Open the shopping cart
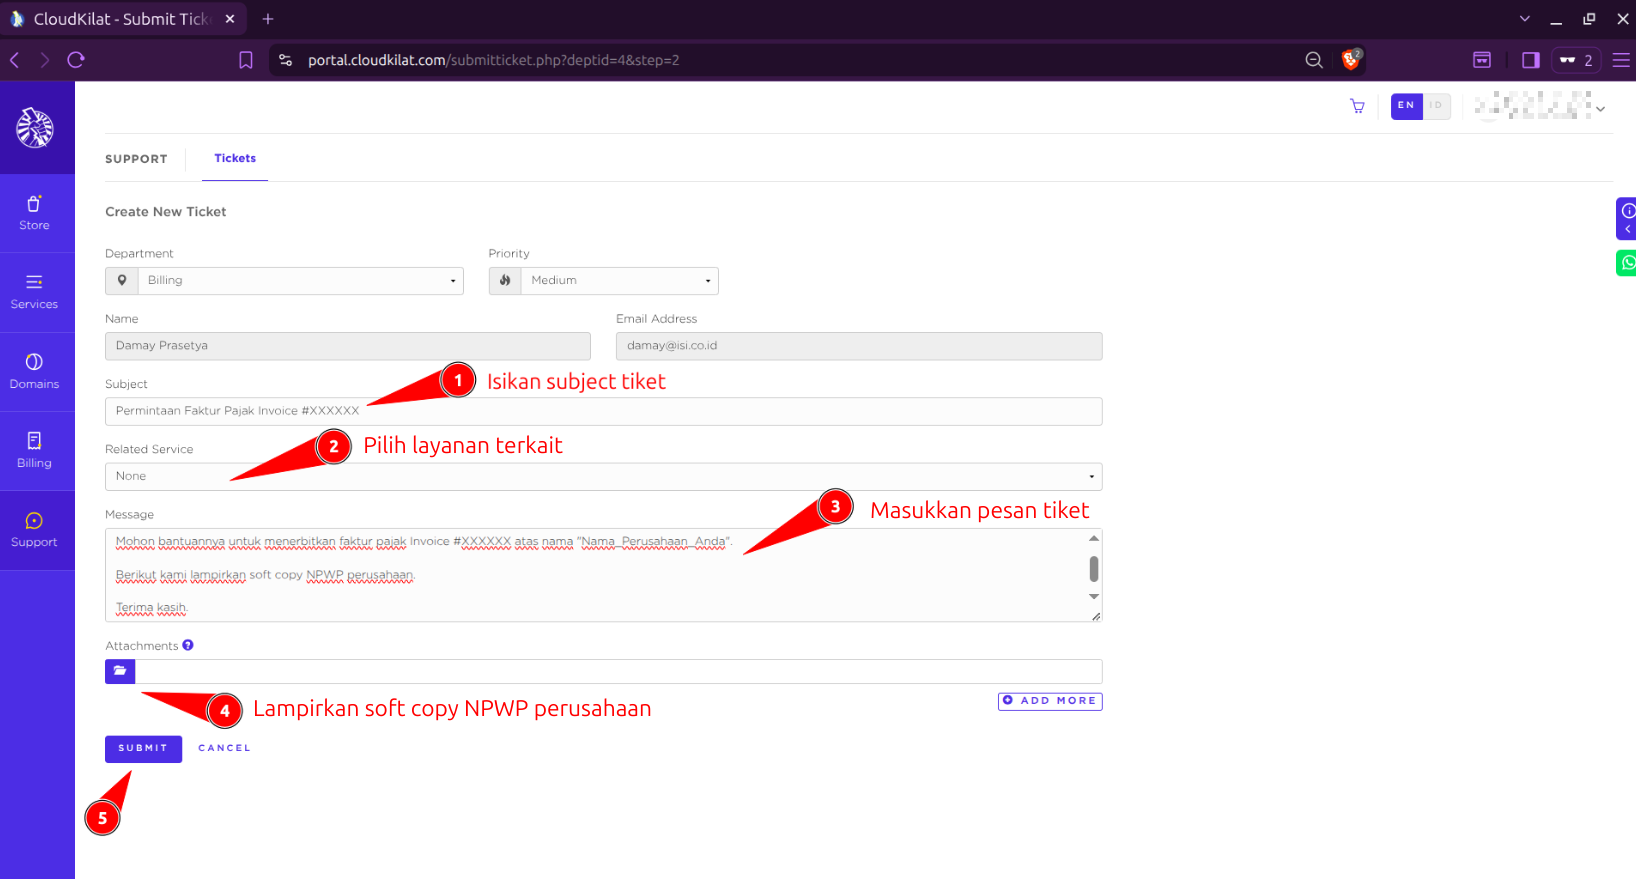This screenshot has height=879, width=1636. click(1357, 106)
